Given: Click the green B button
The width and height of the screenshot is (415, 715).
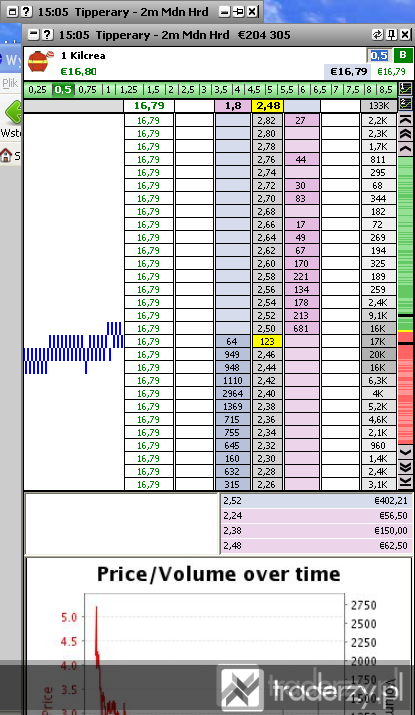Looking at the screenshot, I should 403,55.
